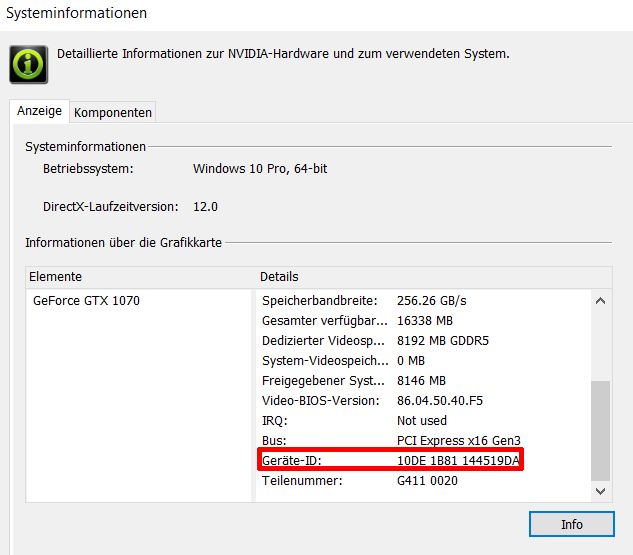
Task: Select the Video-BIOS-Version row
Action: click(x=423, y=401)
